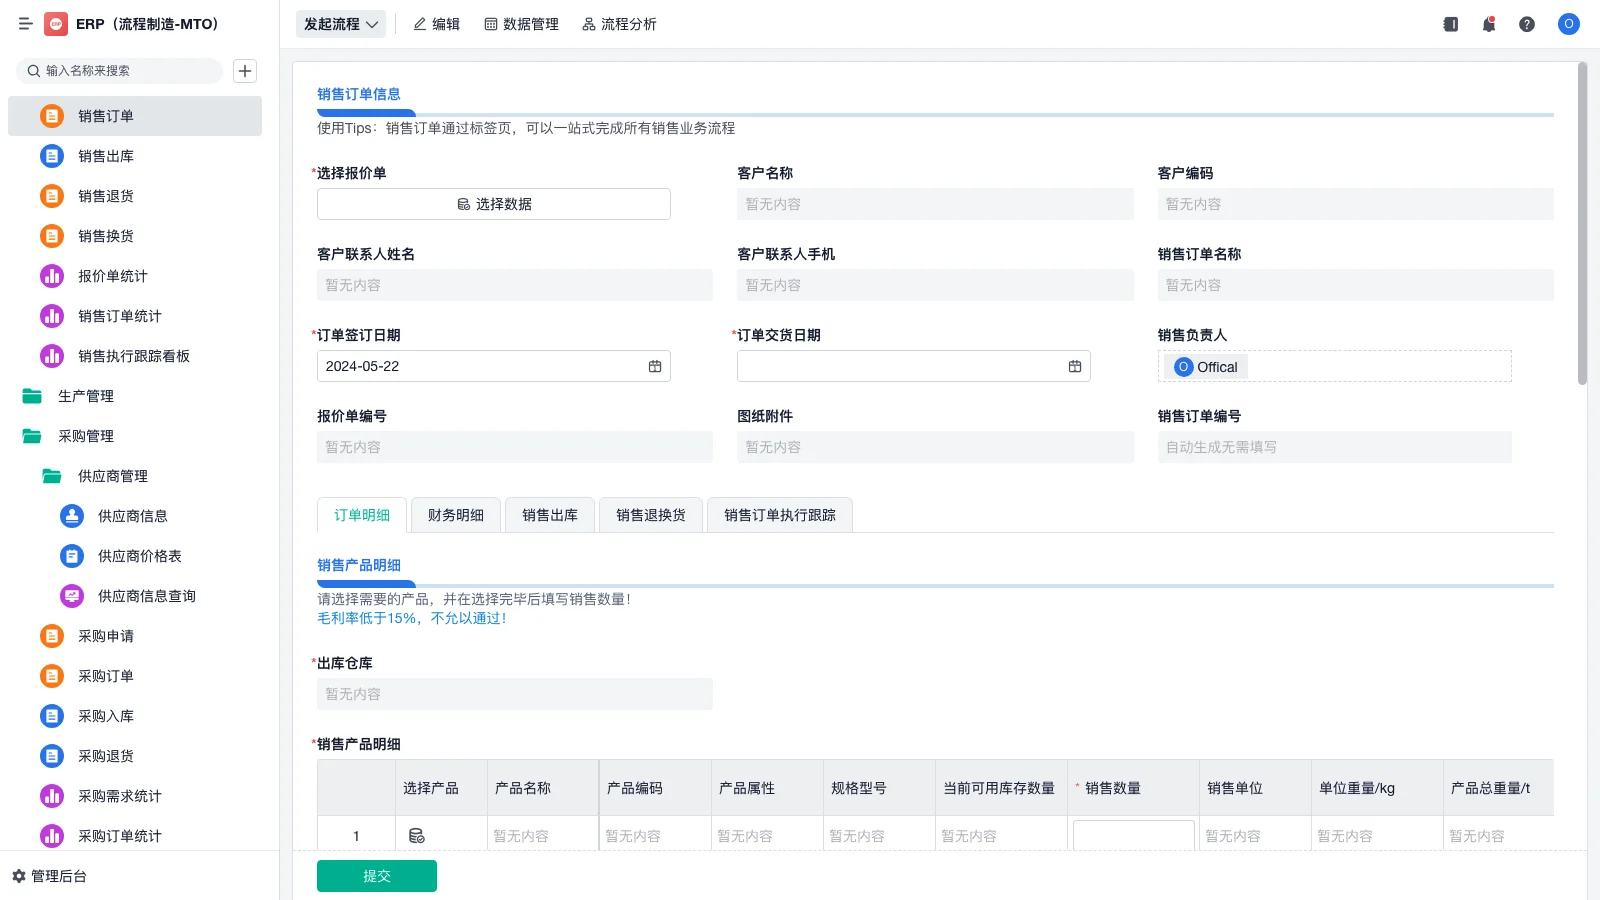Image resolution: width=1600 pixels, height=900 pixels.
Task: Open 数据管理 in the top toolbar
Action: pos(522,24)
